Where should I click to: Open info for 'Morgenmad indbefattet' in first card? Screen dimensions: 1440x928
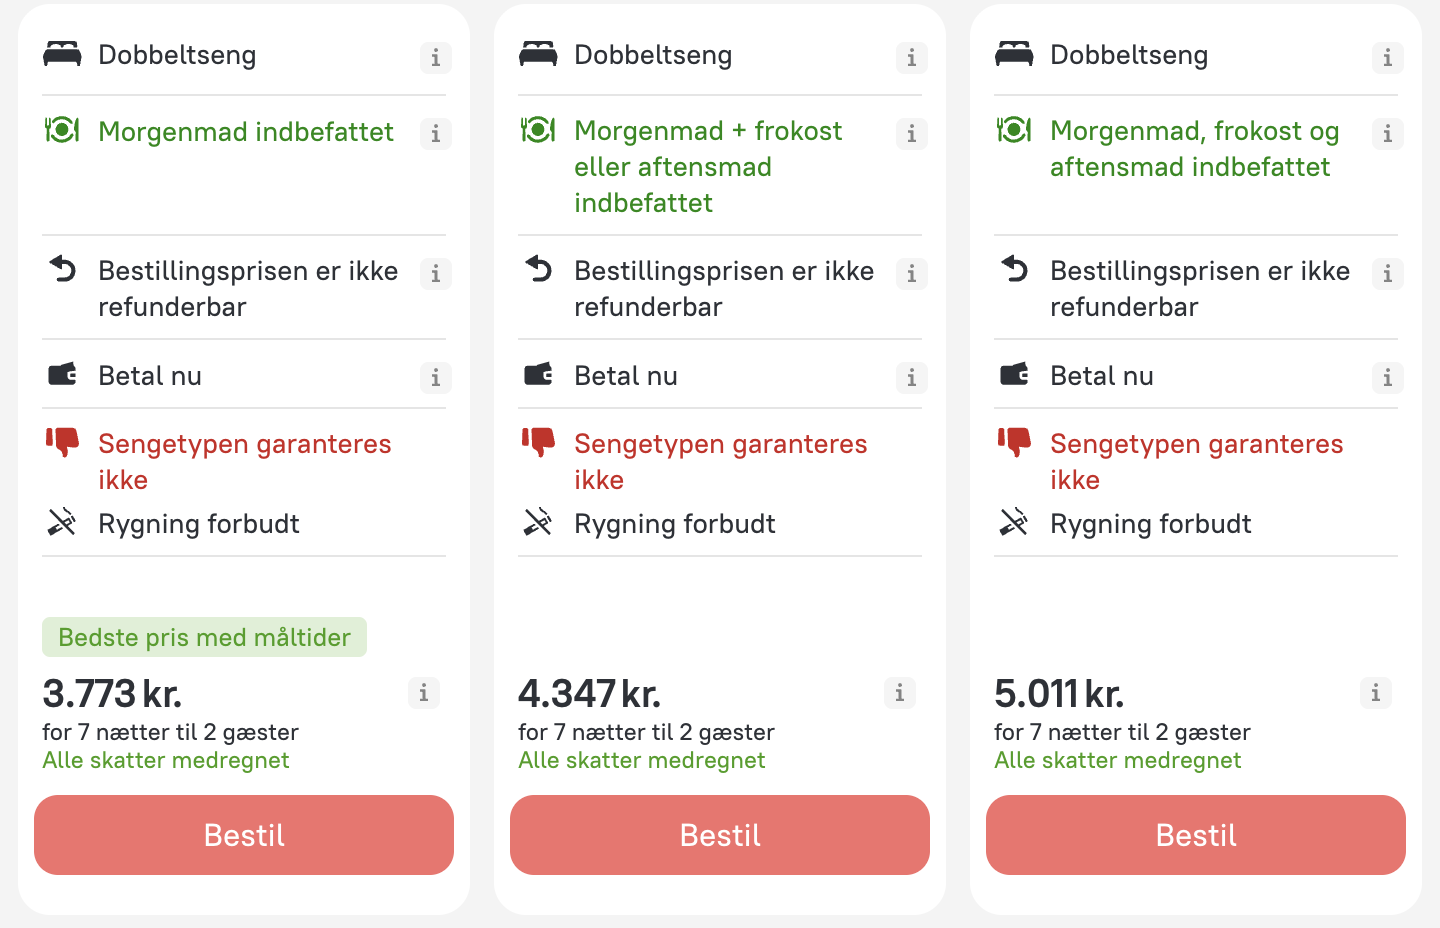click(436, 134)
